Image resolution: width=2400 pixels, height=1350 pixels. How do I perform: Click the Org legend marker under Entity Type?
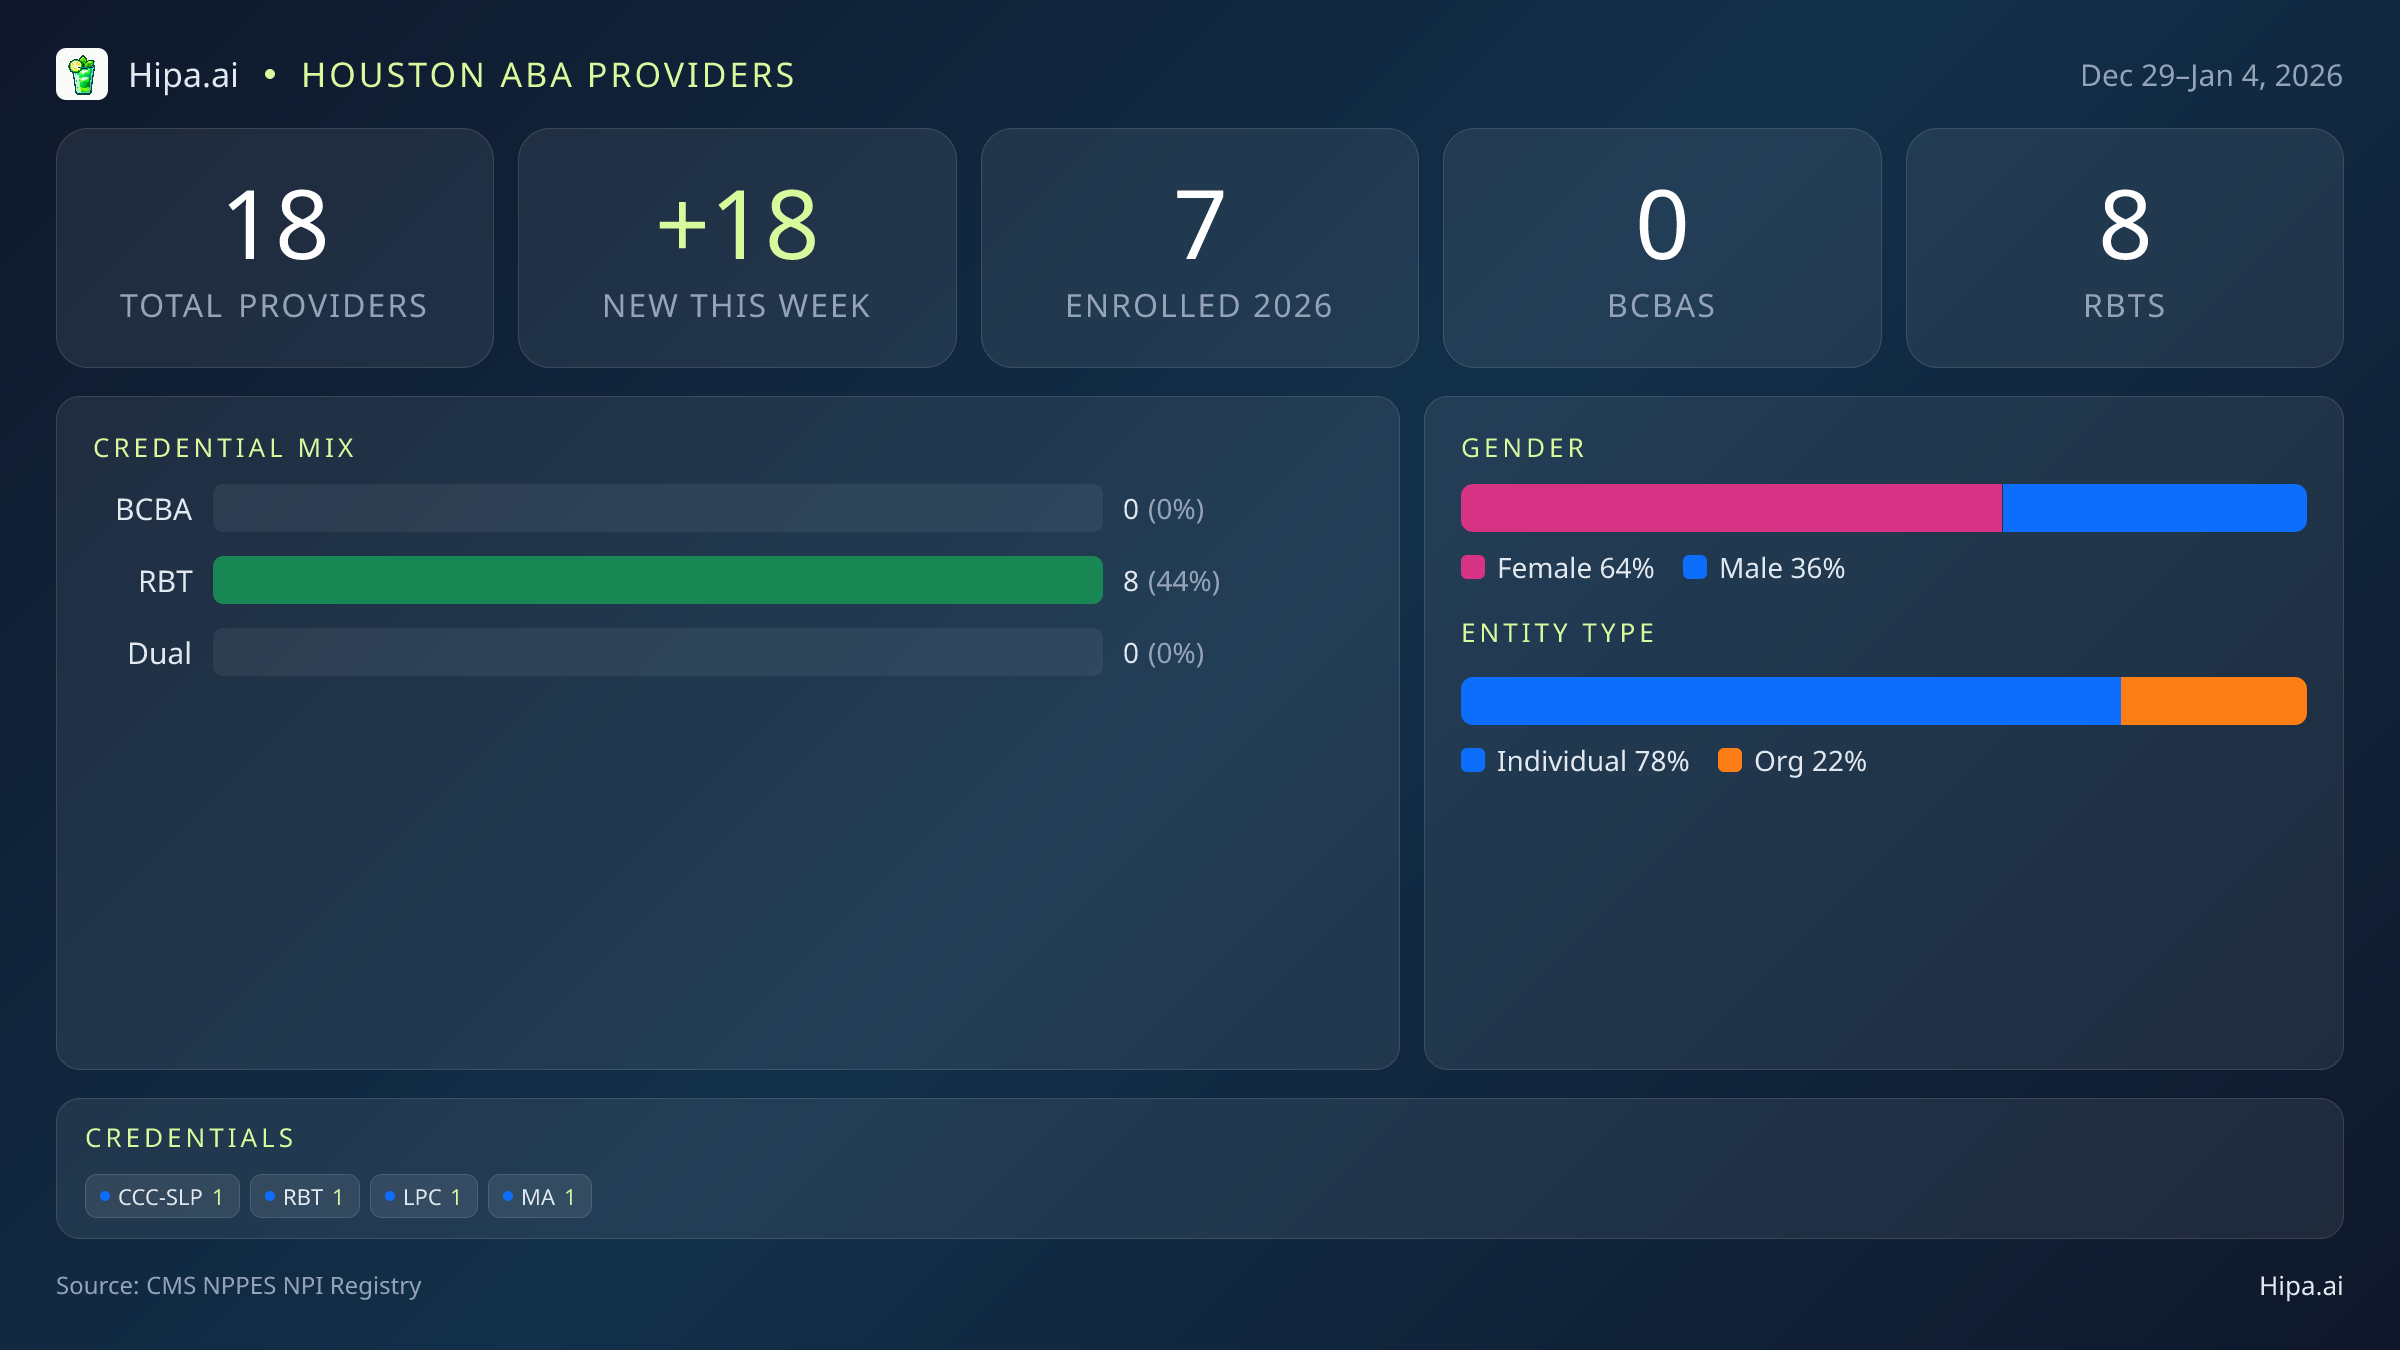pos(1731,761)
